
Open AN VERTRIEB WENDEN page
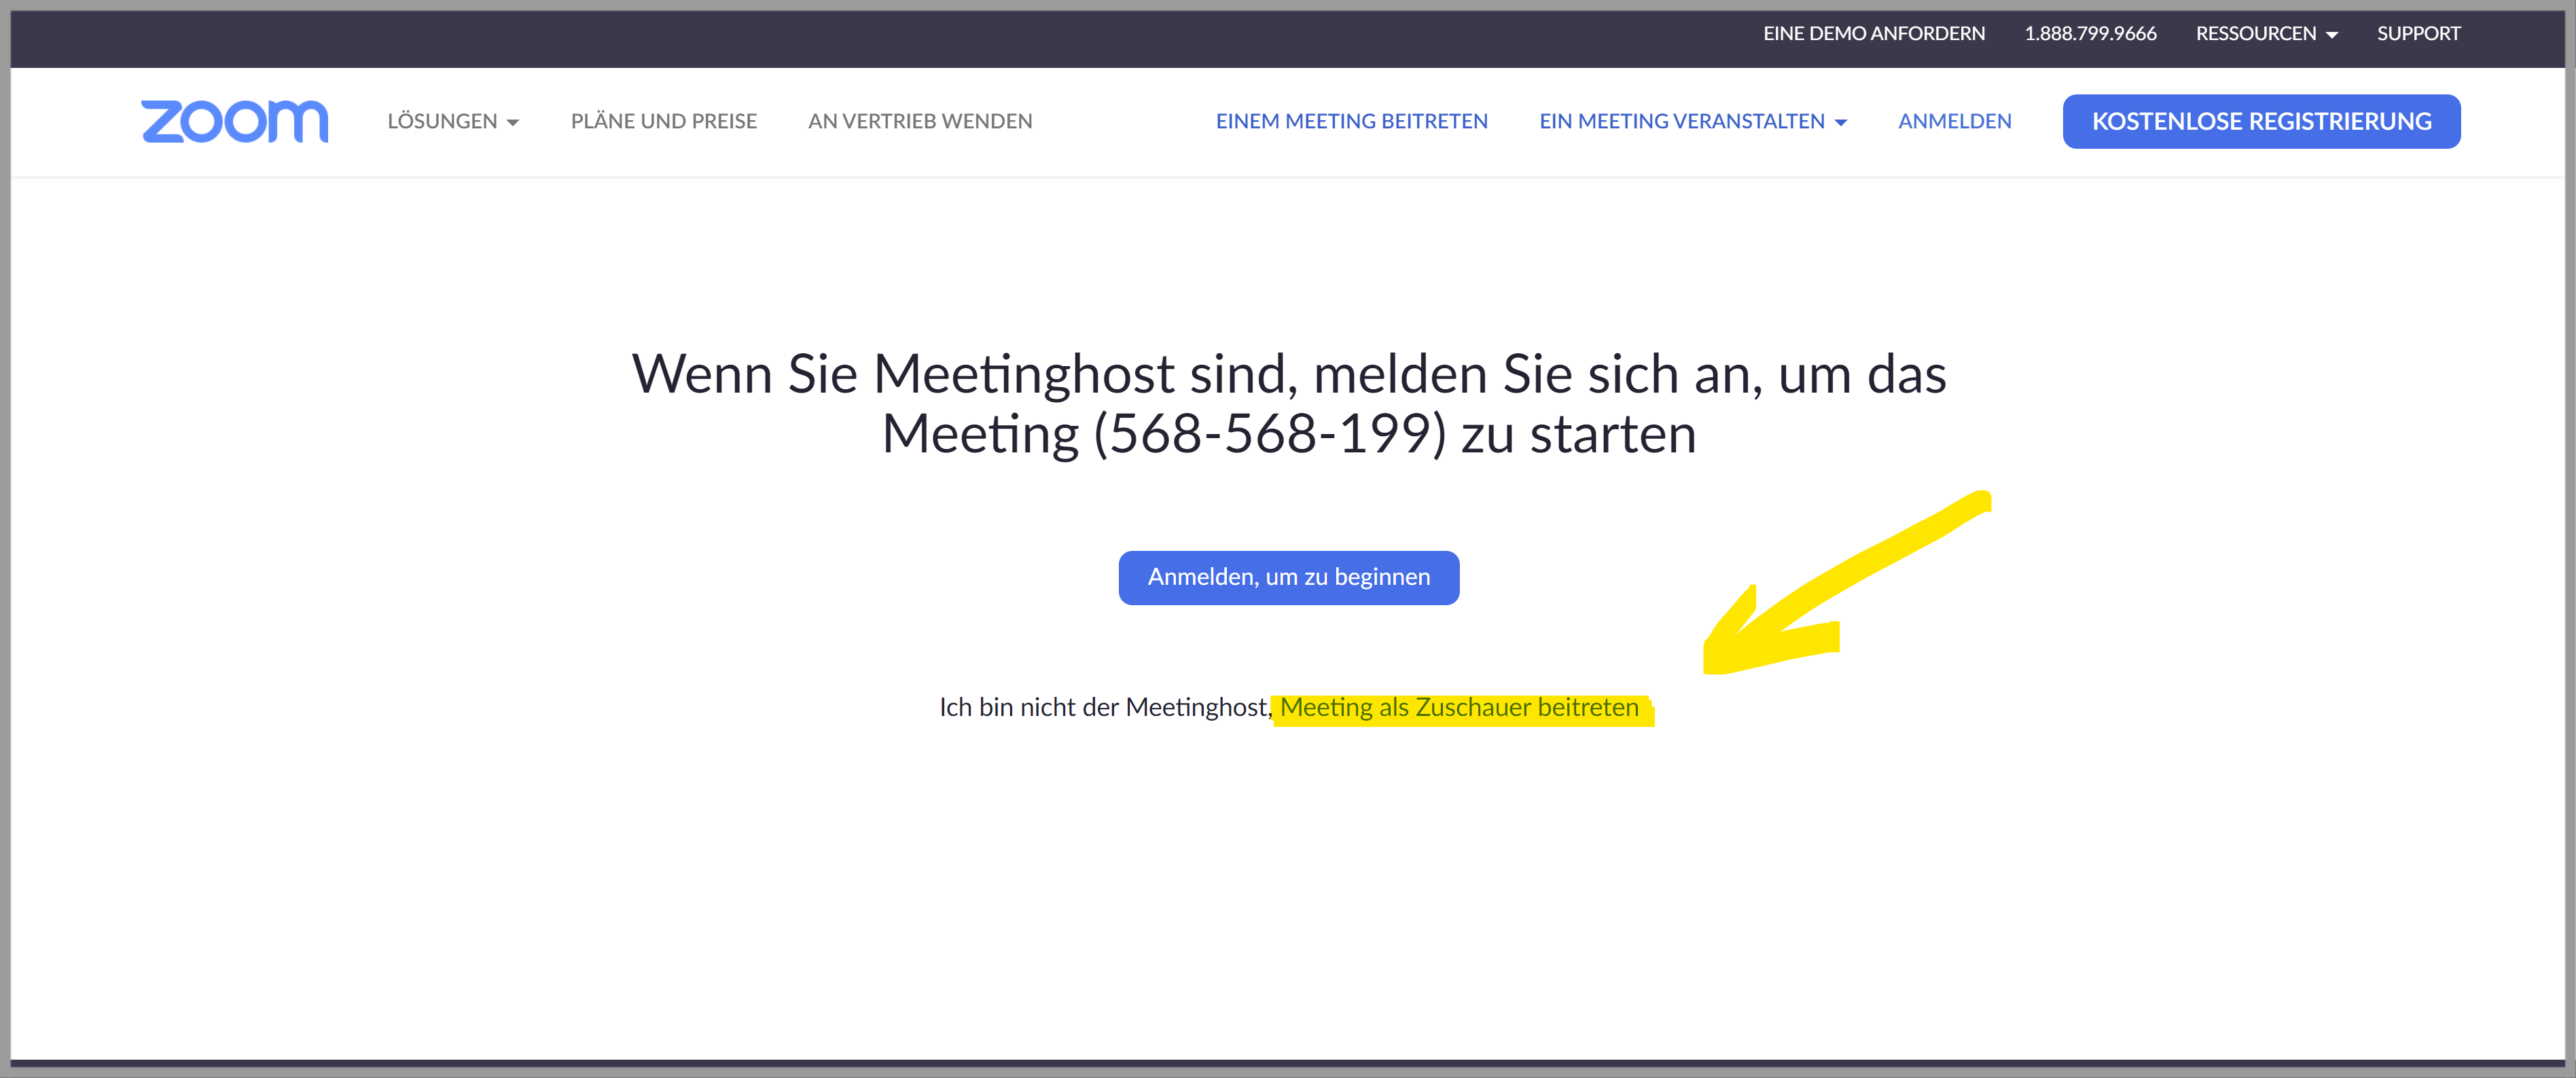point(920,121)
